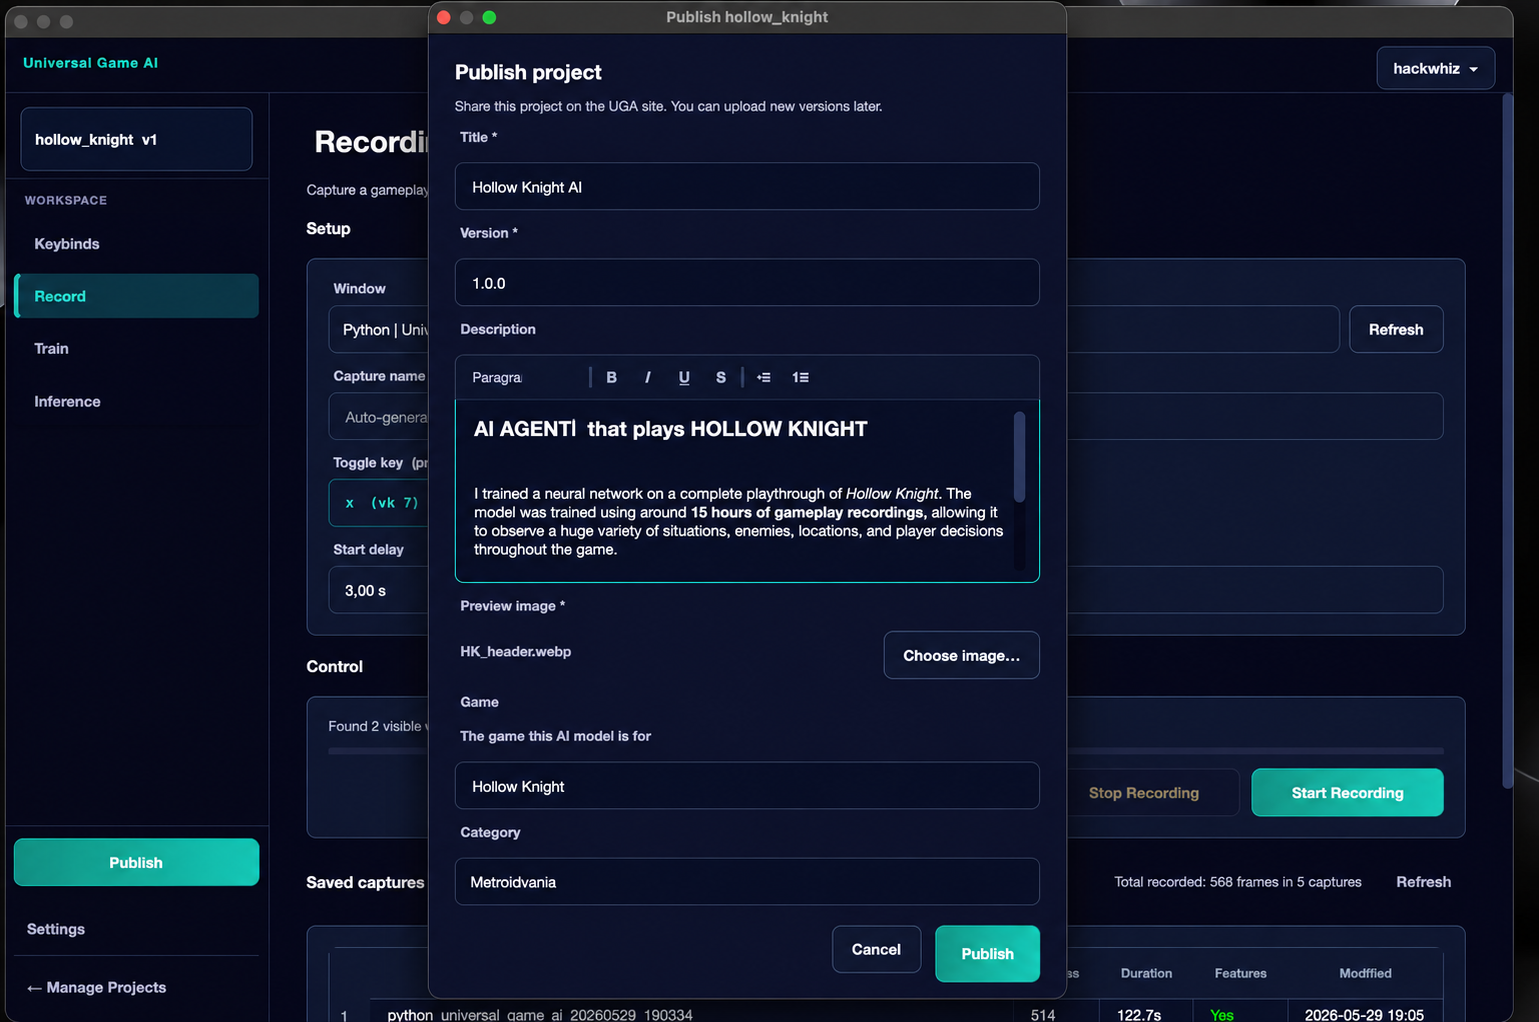The width and height of the screenshot is (1539, 1022).
Task: Go back to Manage Projects
Action: click(x=96, y=987)
